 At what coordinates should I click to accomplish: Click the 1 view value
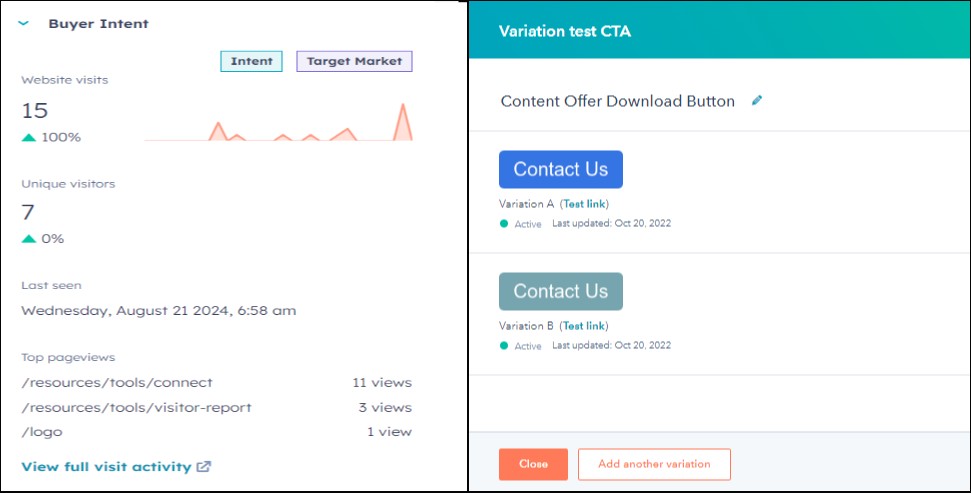389,432
